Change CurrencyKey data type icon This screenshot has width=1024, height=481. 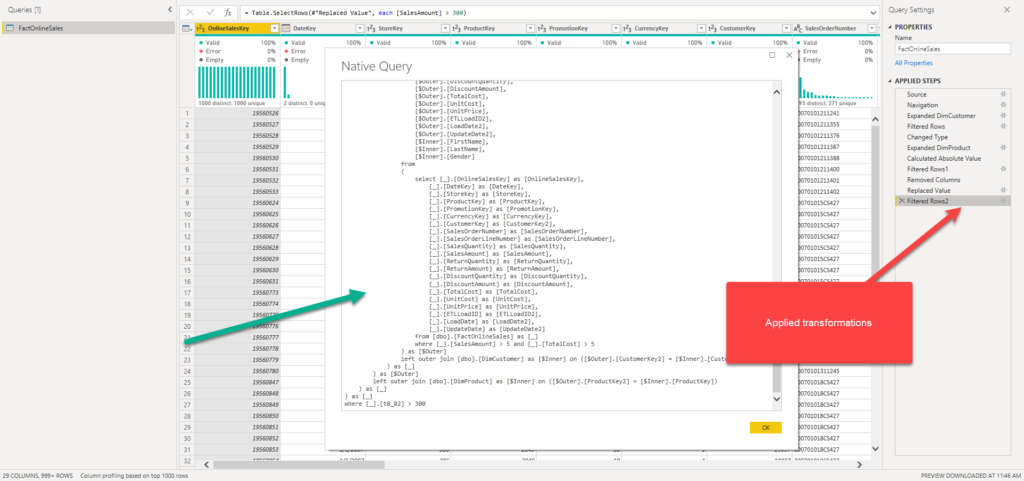pyautogui.click(x=627, y=29)
